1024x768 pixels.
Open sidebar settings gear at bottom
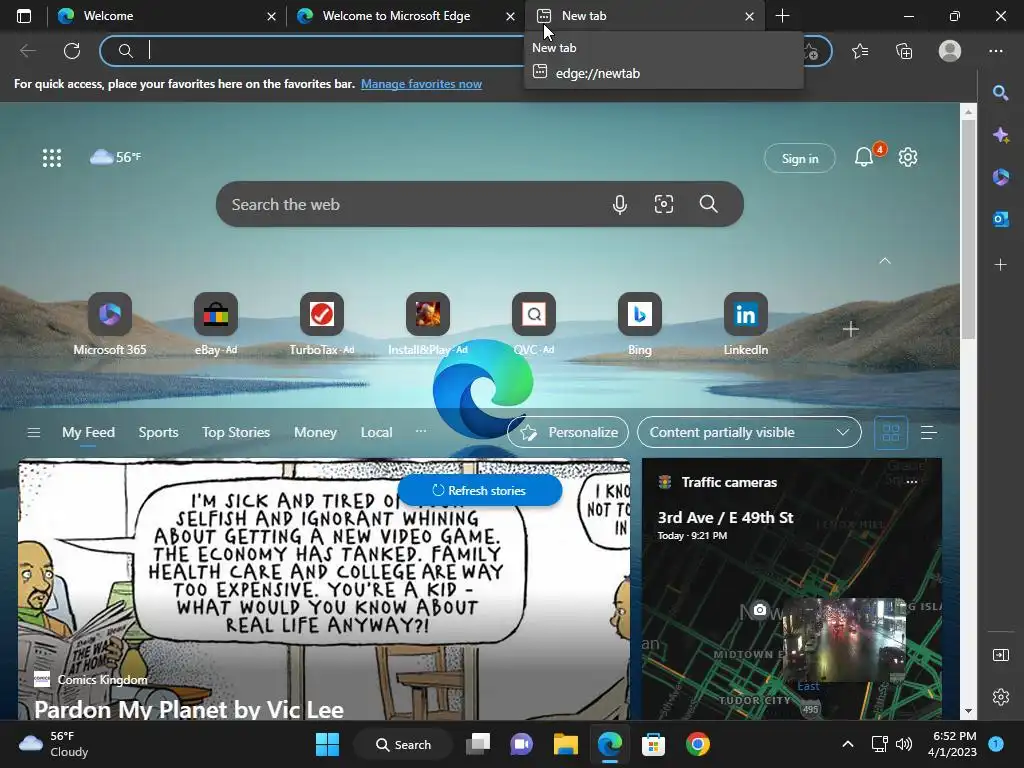pos(1000,697)
